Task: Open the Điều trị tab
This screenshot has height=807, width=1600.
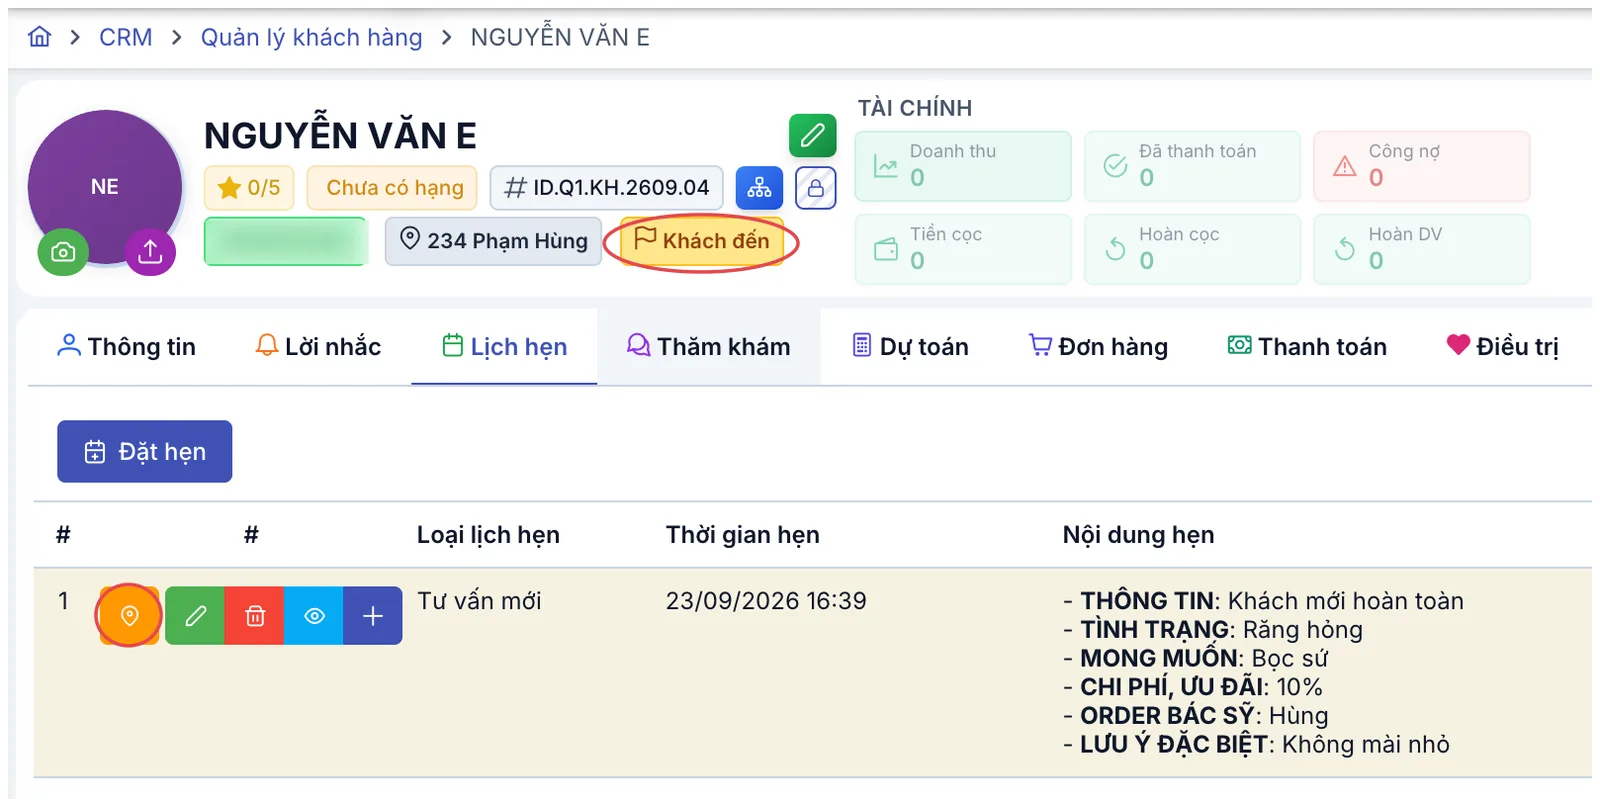Action: [x=1502, y=347]
